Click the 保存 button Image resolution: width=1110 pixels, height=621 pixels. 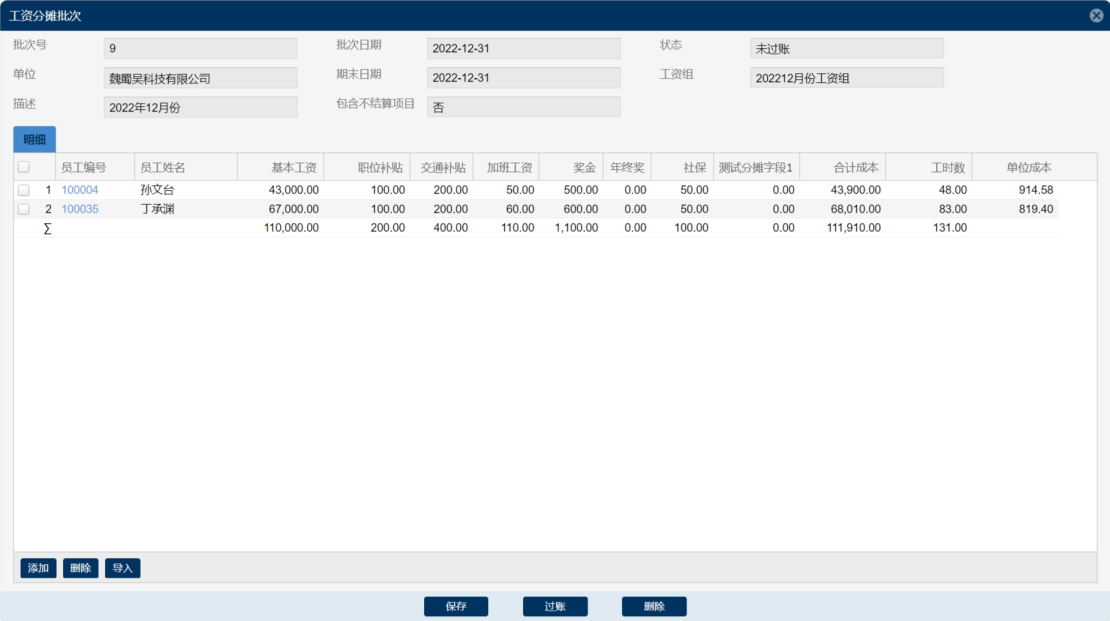tap(456, 606)
